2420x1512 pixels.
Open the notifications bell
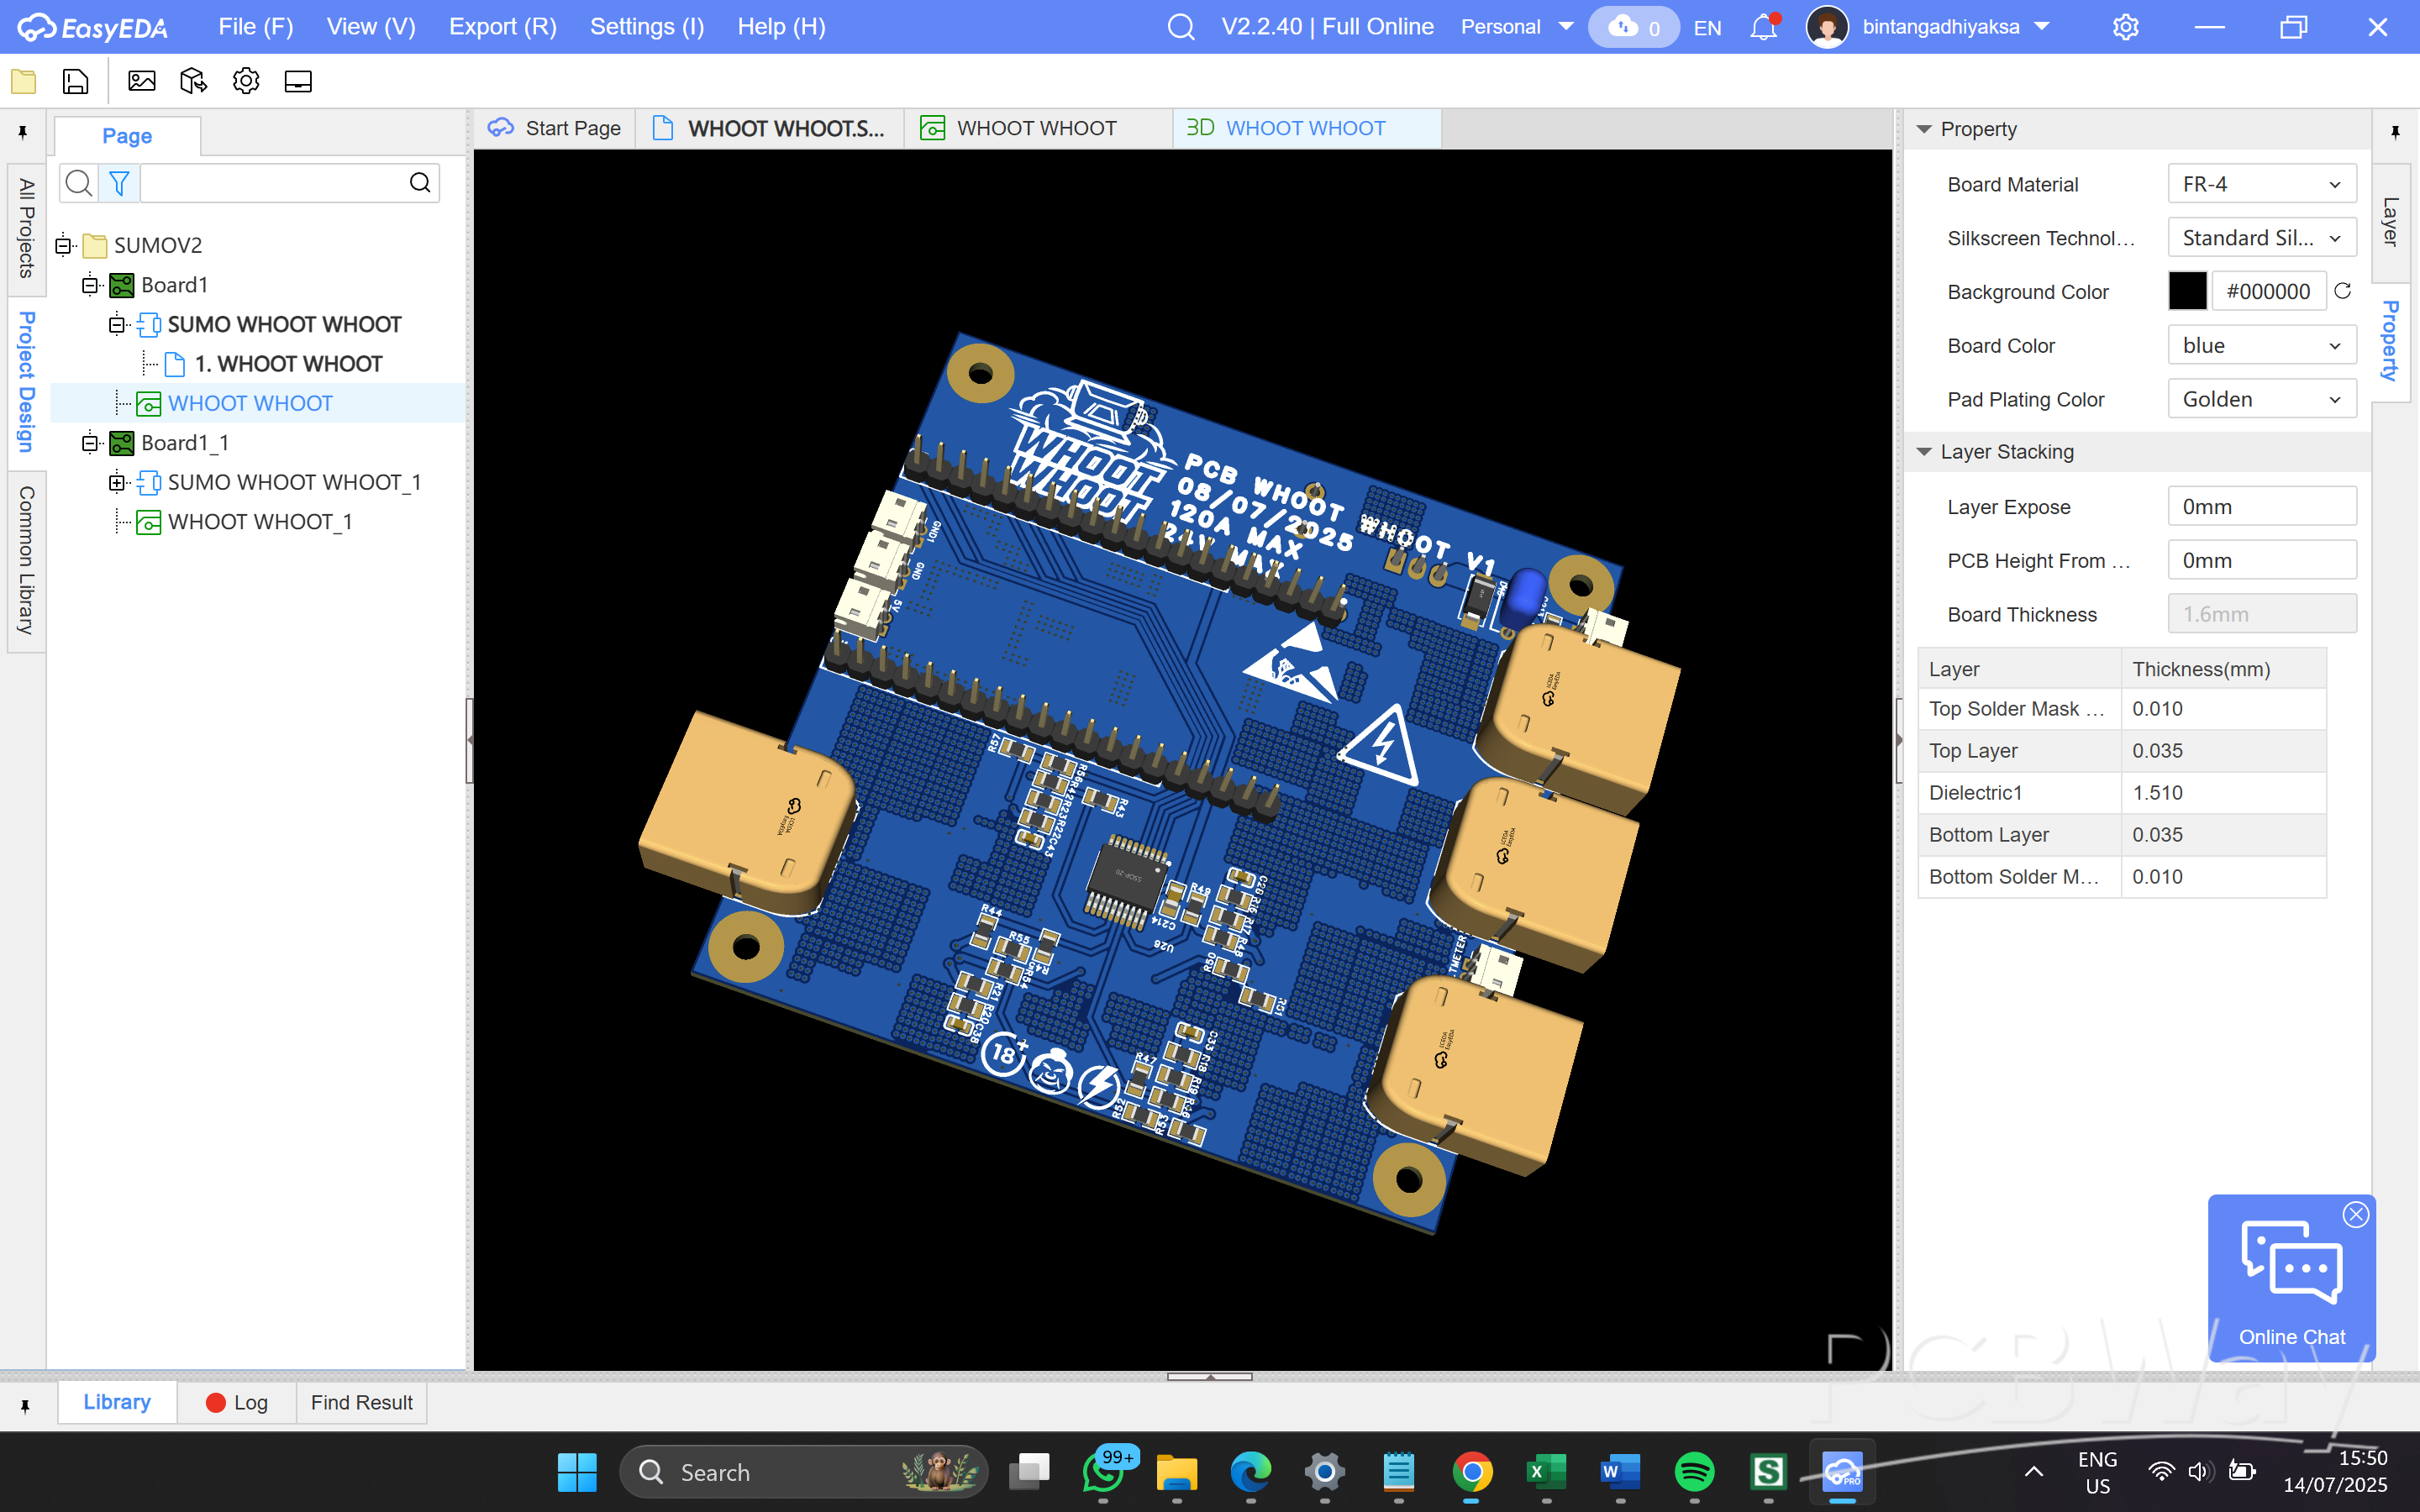click(x=1764, y=27)
